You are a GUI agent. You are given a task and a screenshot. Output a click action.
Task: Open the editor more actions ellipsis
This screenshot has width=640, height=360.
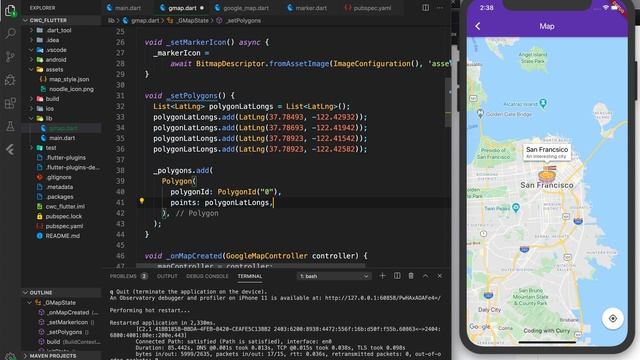(x=440, y=8)
